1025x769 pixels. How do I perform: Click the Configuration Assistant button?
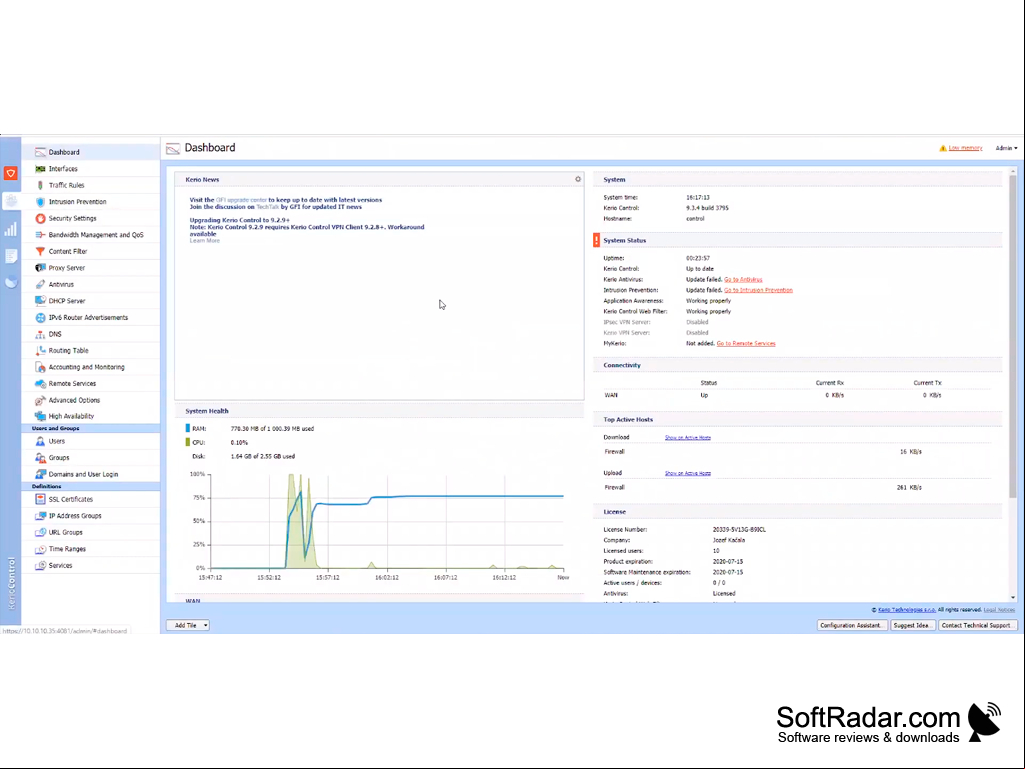coord(851,625)
